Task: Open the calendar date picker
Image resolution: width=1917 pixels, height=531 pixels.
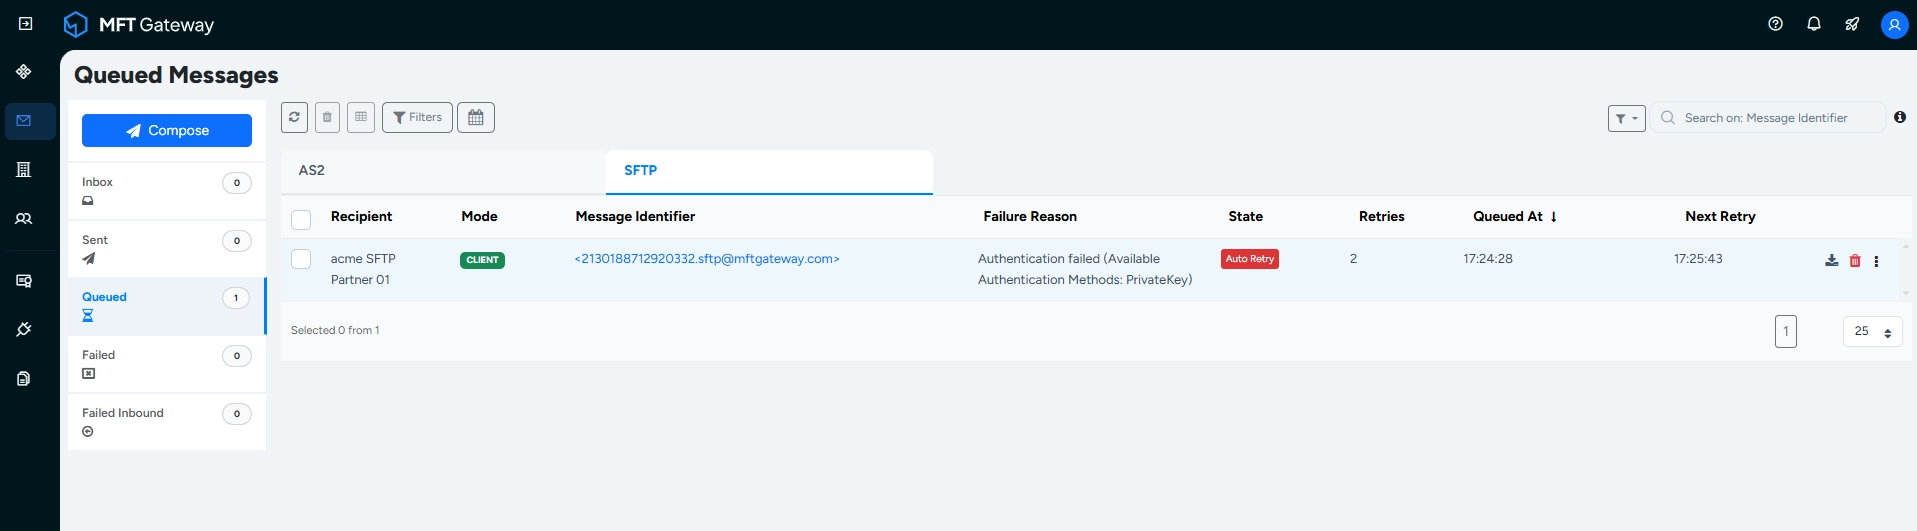Action: click(476, 117)
